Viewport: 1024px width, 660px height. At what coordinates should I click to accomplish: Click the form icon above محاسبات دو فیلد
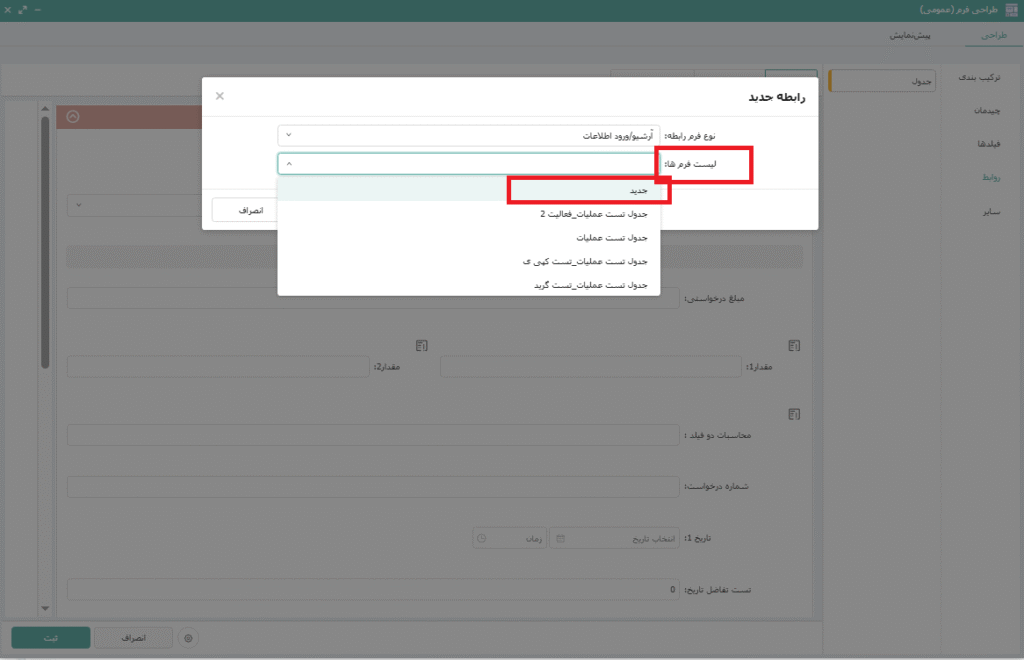point(794,413)
